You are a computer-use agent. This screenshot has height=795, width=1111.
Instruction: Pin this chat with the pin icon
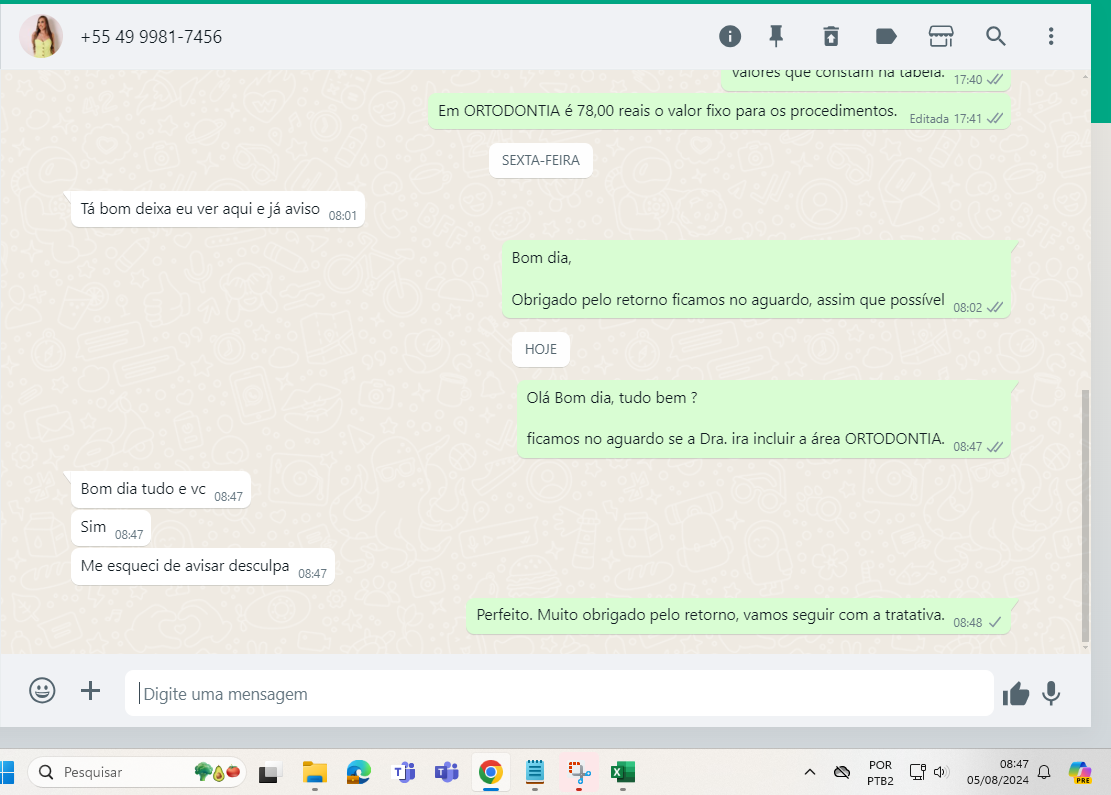point(777,36)
